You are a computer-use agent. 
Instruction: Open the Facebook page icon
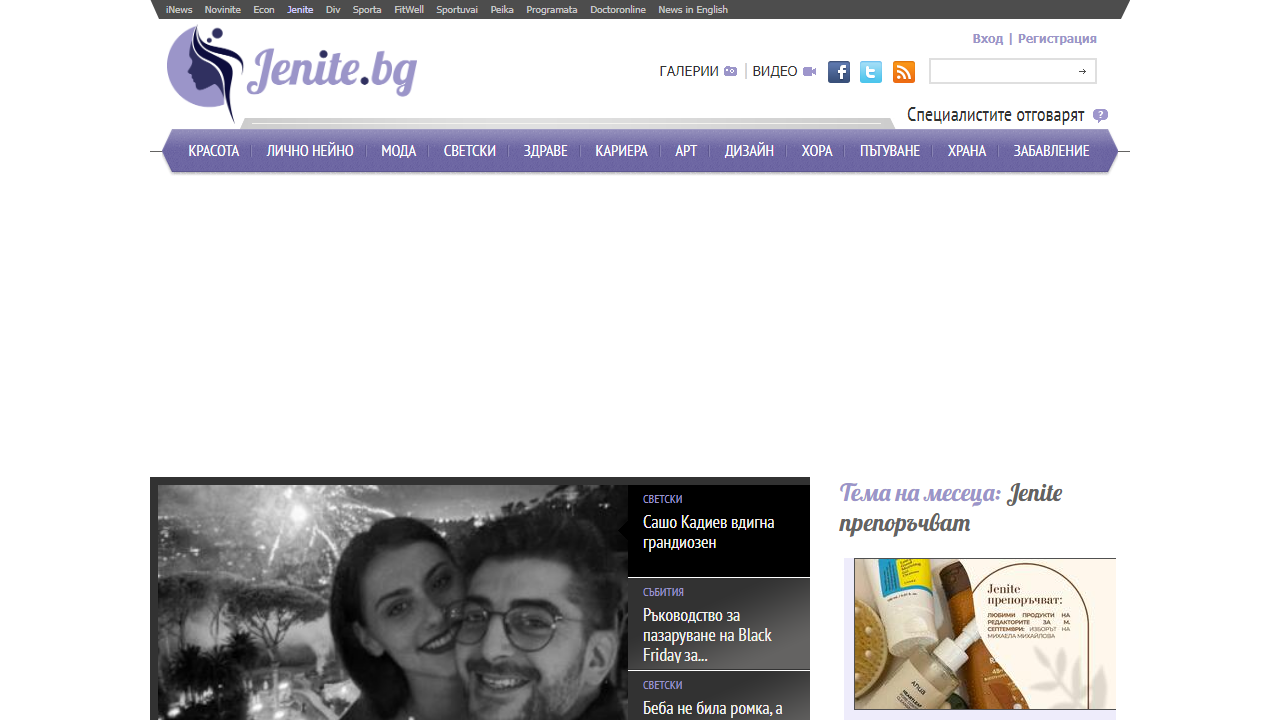coord(839,72)
